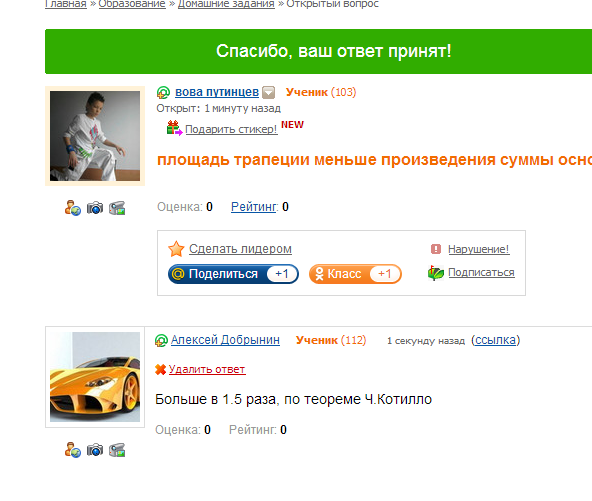Click the orange star leader icon
592x501 pixels.
[x=176, y=249]
